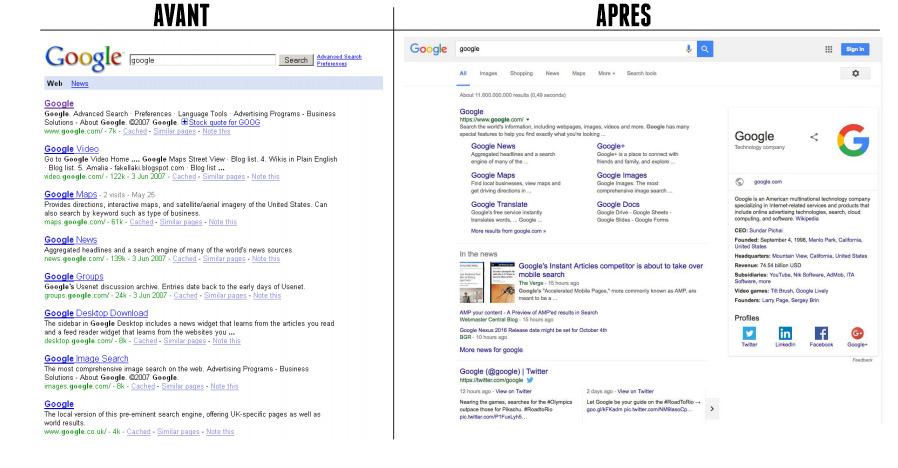Switch to the Shopping tab
This screenshot has height=468, width=898.
(521, 73)
